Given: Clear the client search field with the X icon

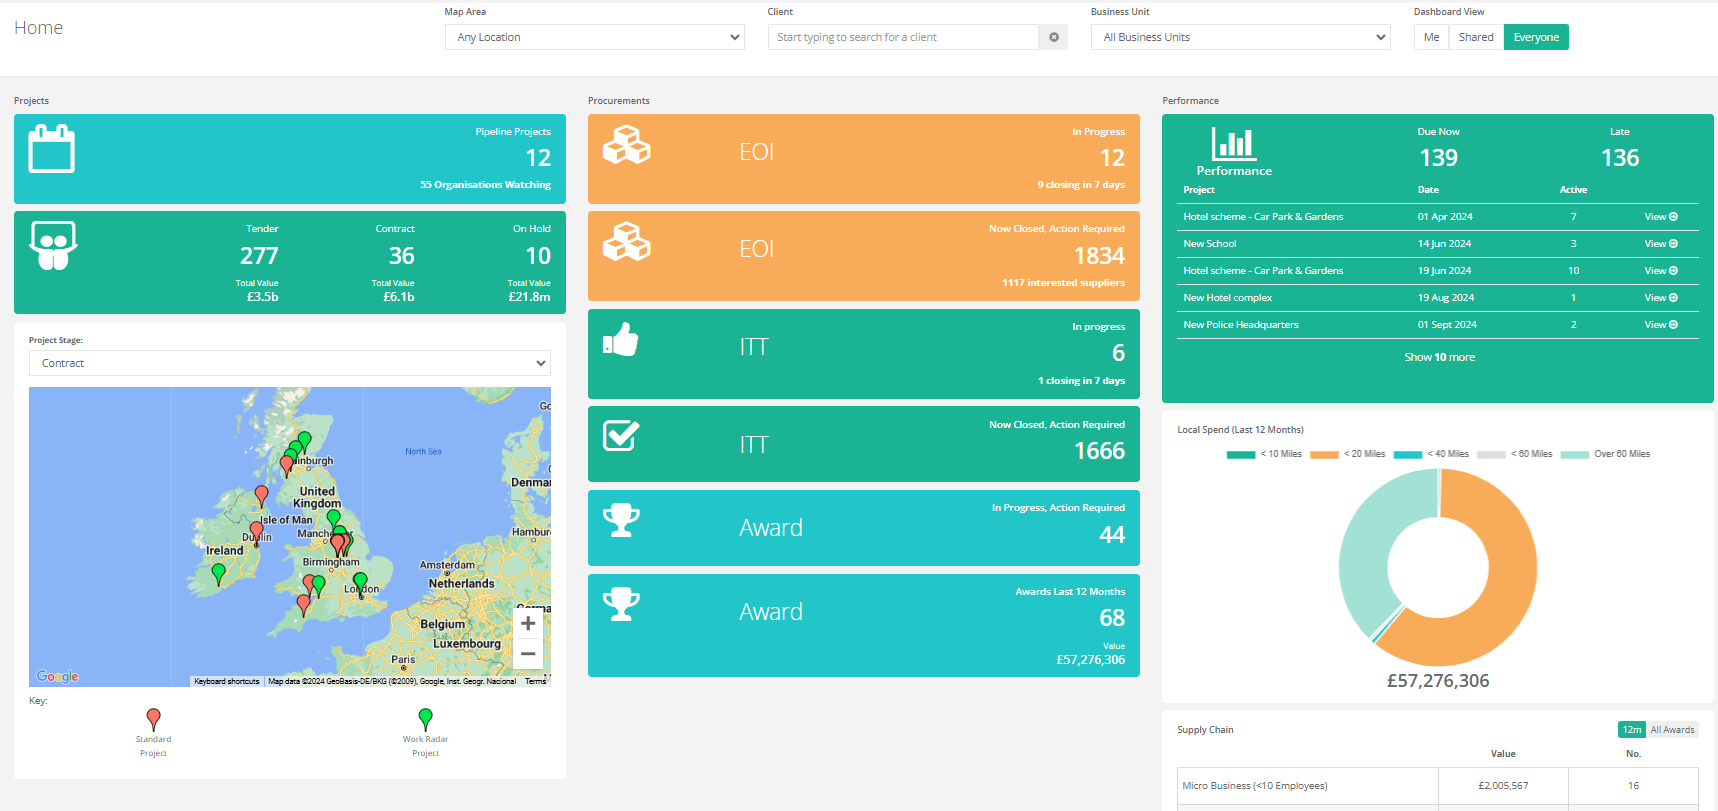Looking at the screenshot, I should 1054,37.
